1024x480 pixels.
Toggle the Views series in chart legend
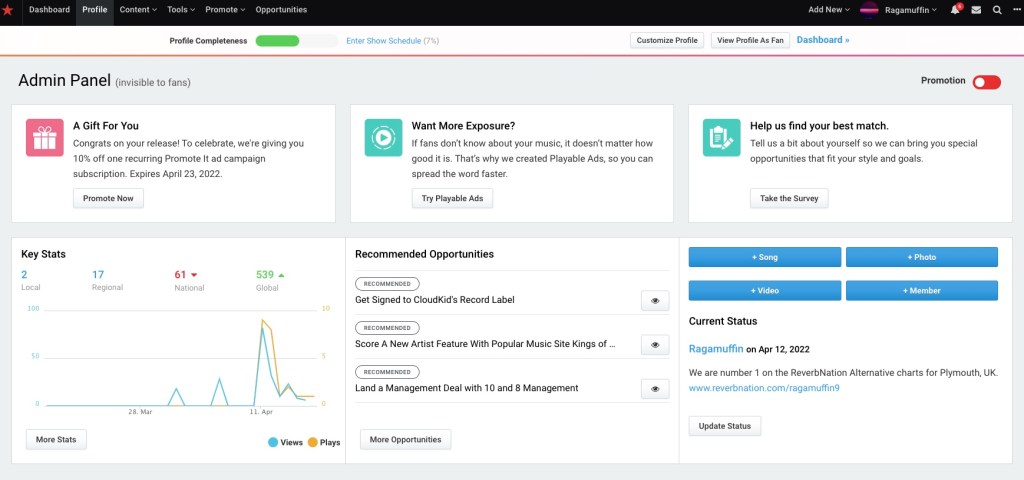286,441
